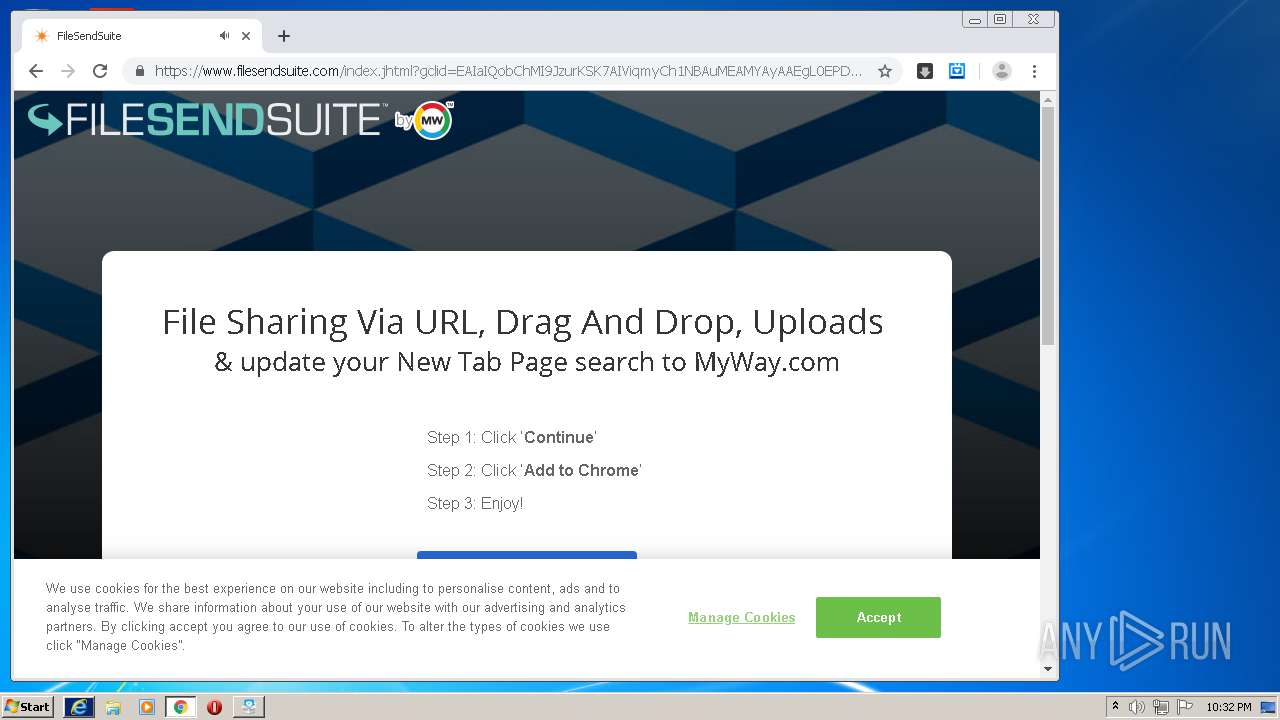Open the dark download extension icon
Screen dimensions: 1280x720
pos(925,71)
